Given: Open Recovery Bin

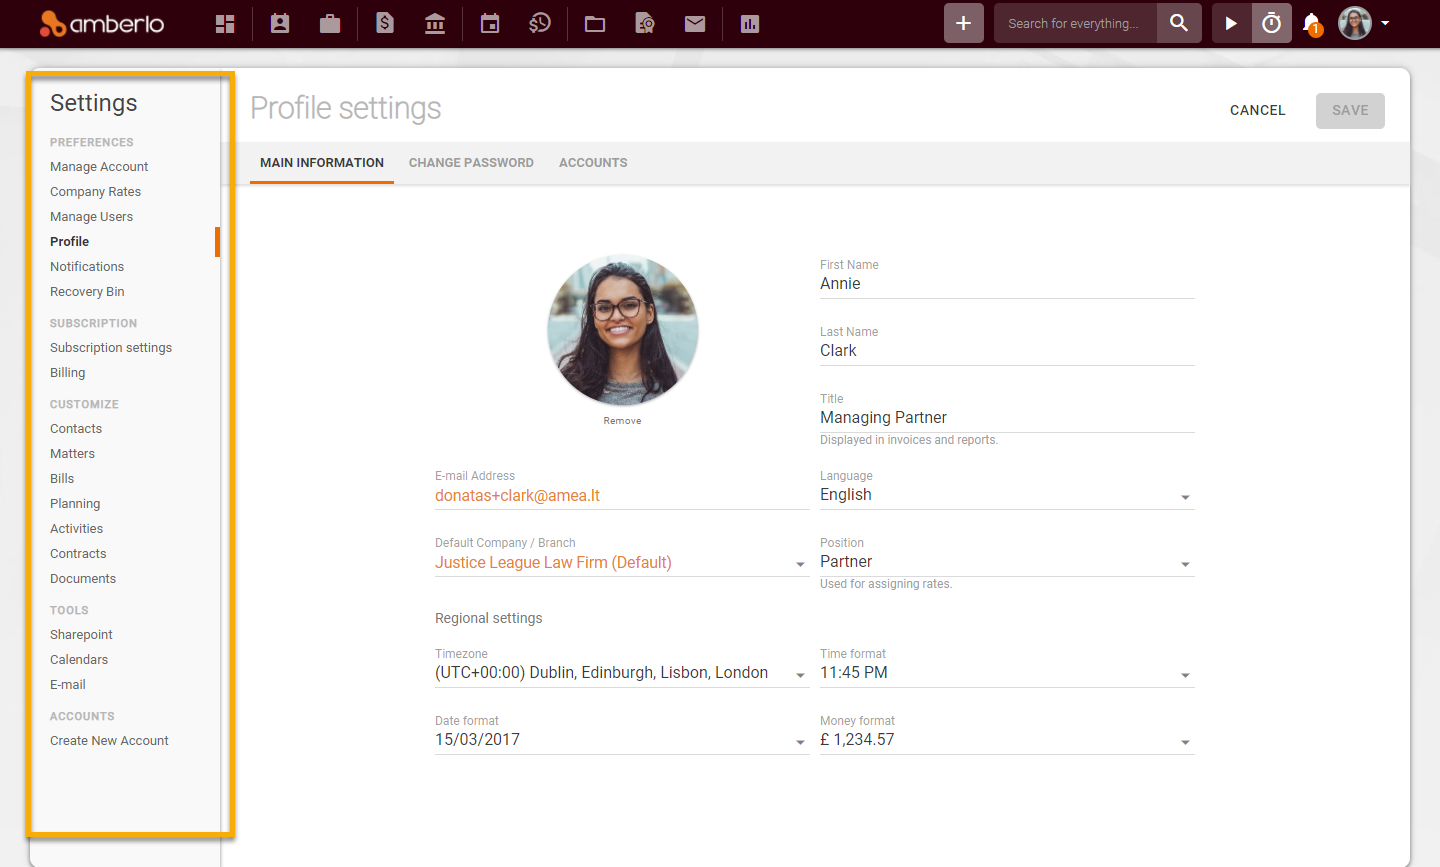Looking at the screenshot, I should coord(87,292).
